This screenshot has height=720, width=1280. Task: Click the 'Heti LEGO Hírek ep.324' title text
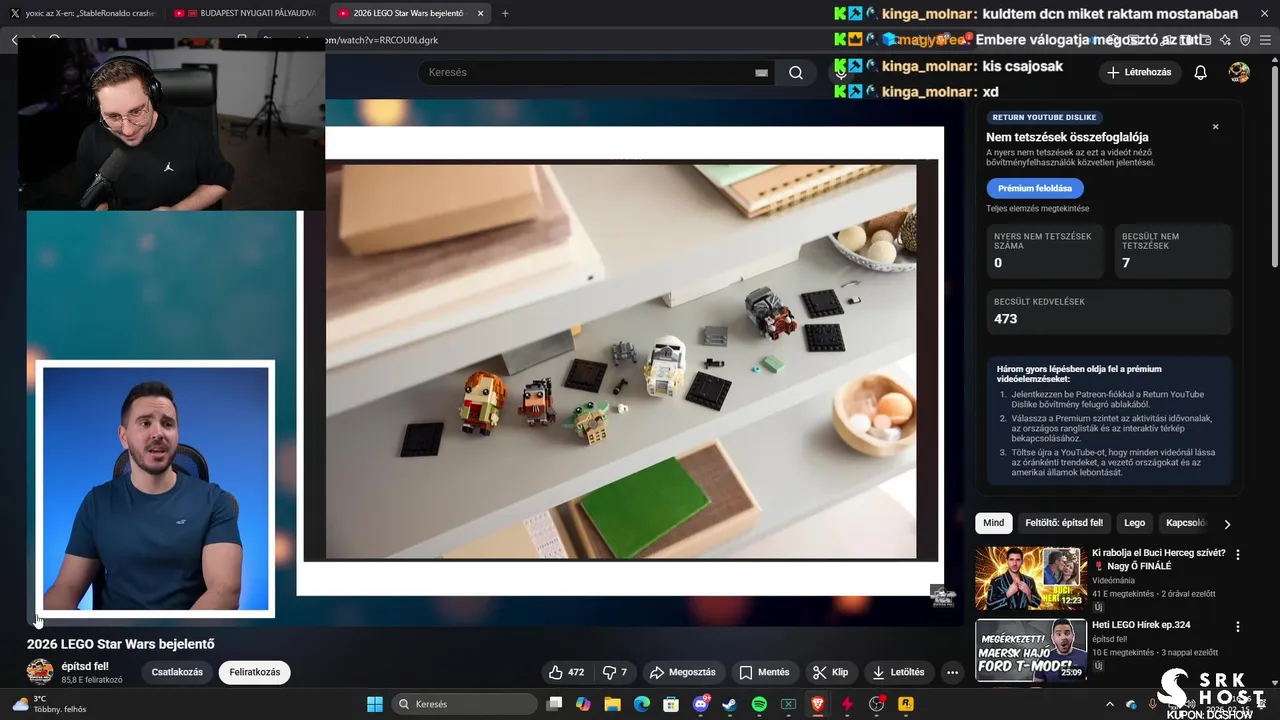[1141, 625]
